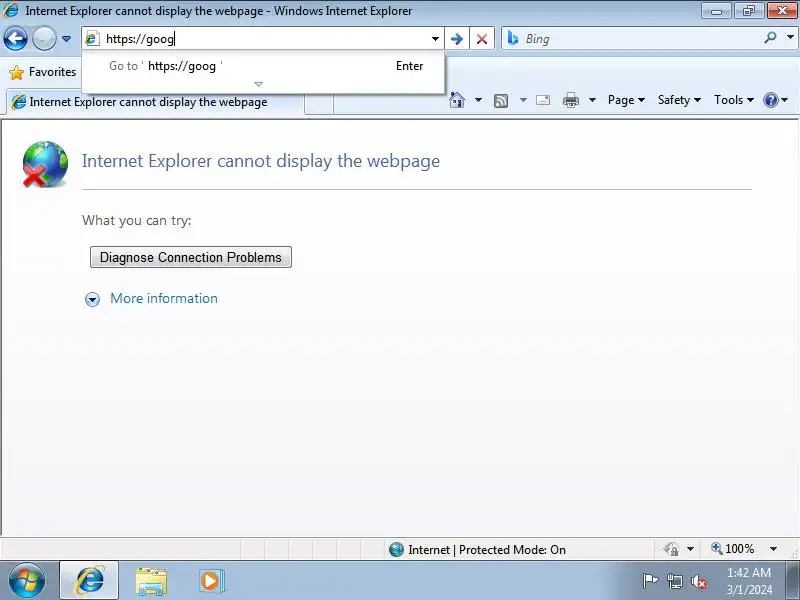
Task: Click the network tray icon
Action: point(676,581)
